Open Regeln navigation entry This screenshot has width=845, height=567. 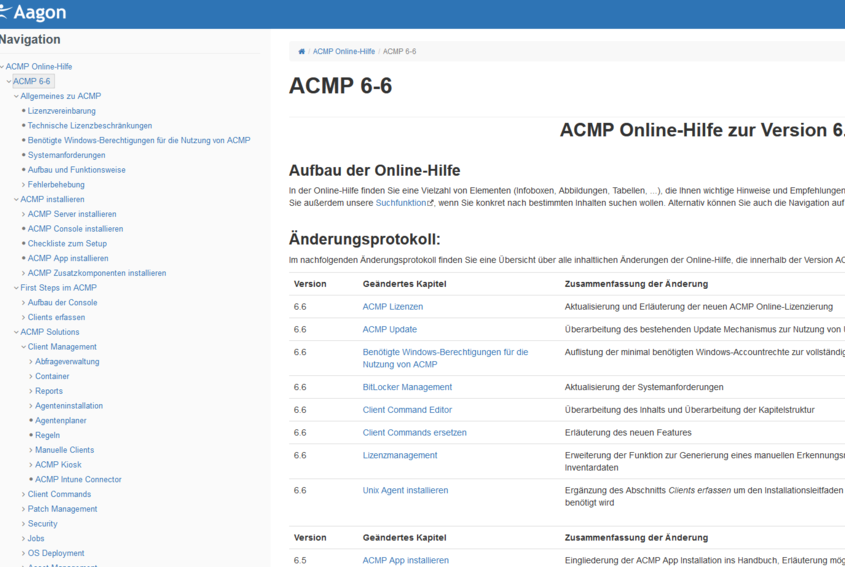pyautogui.click(x=47, y=435)
